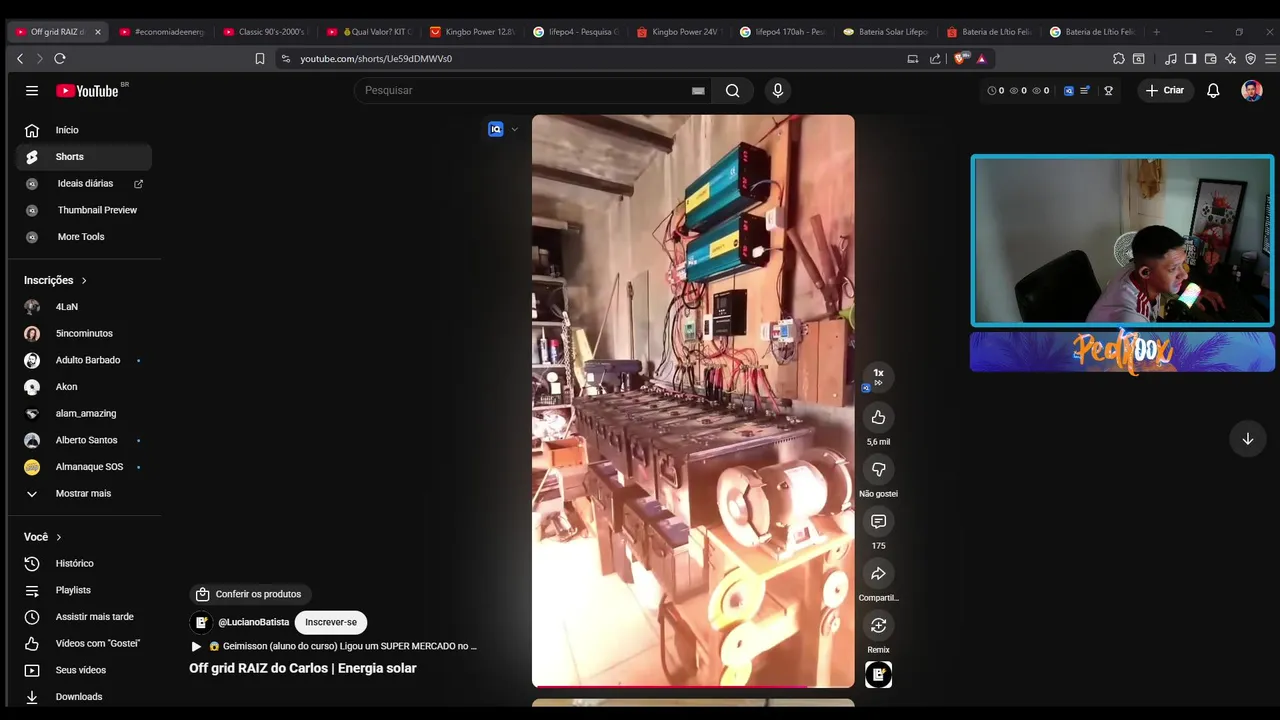Open the on-screen keyboard in search box
This screenshot has height=720, width=1280.
[698, 91]
